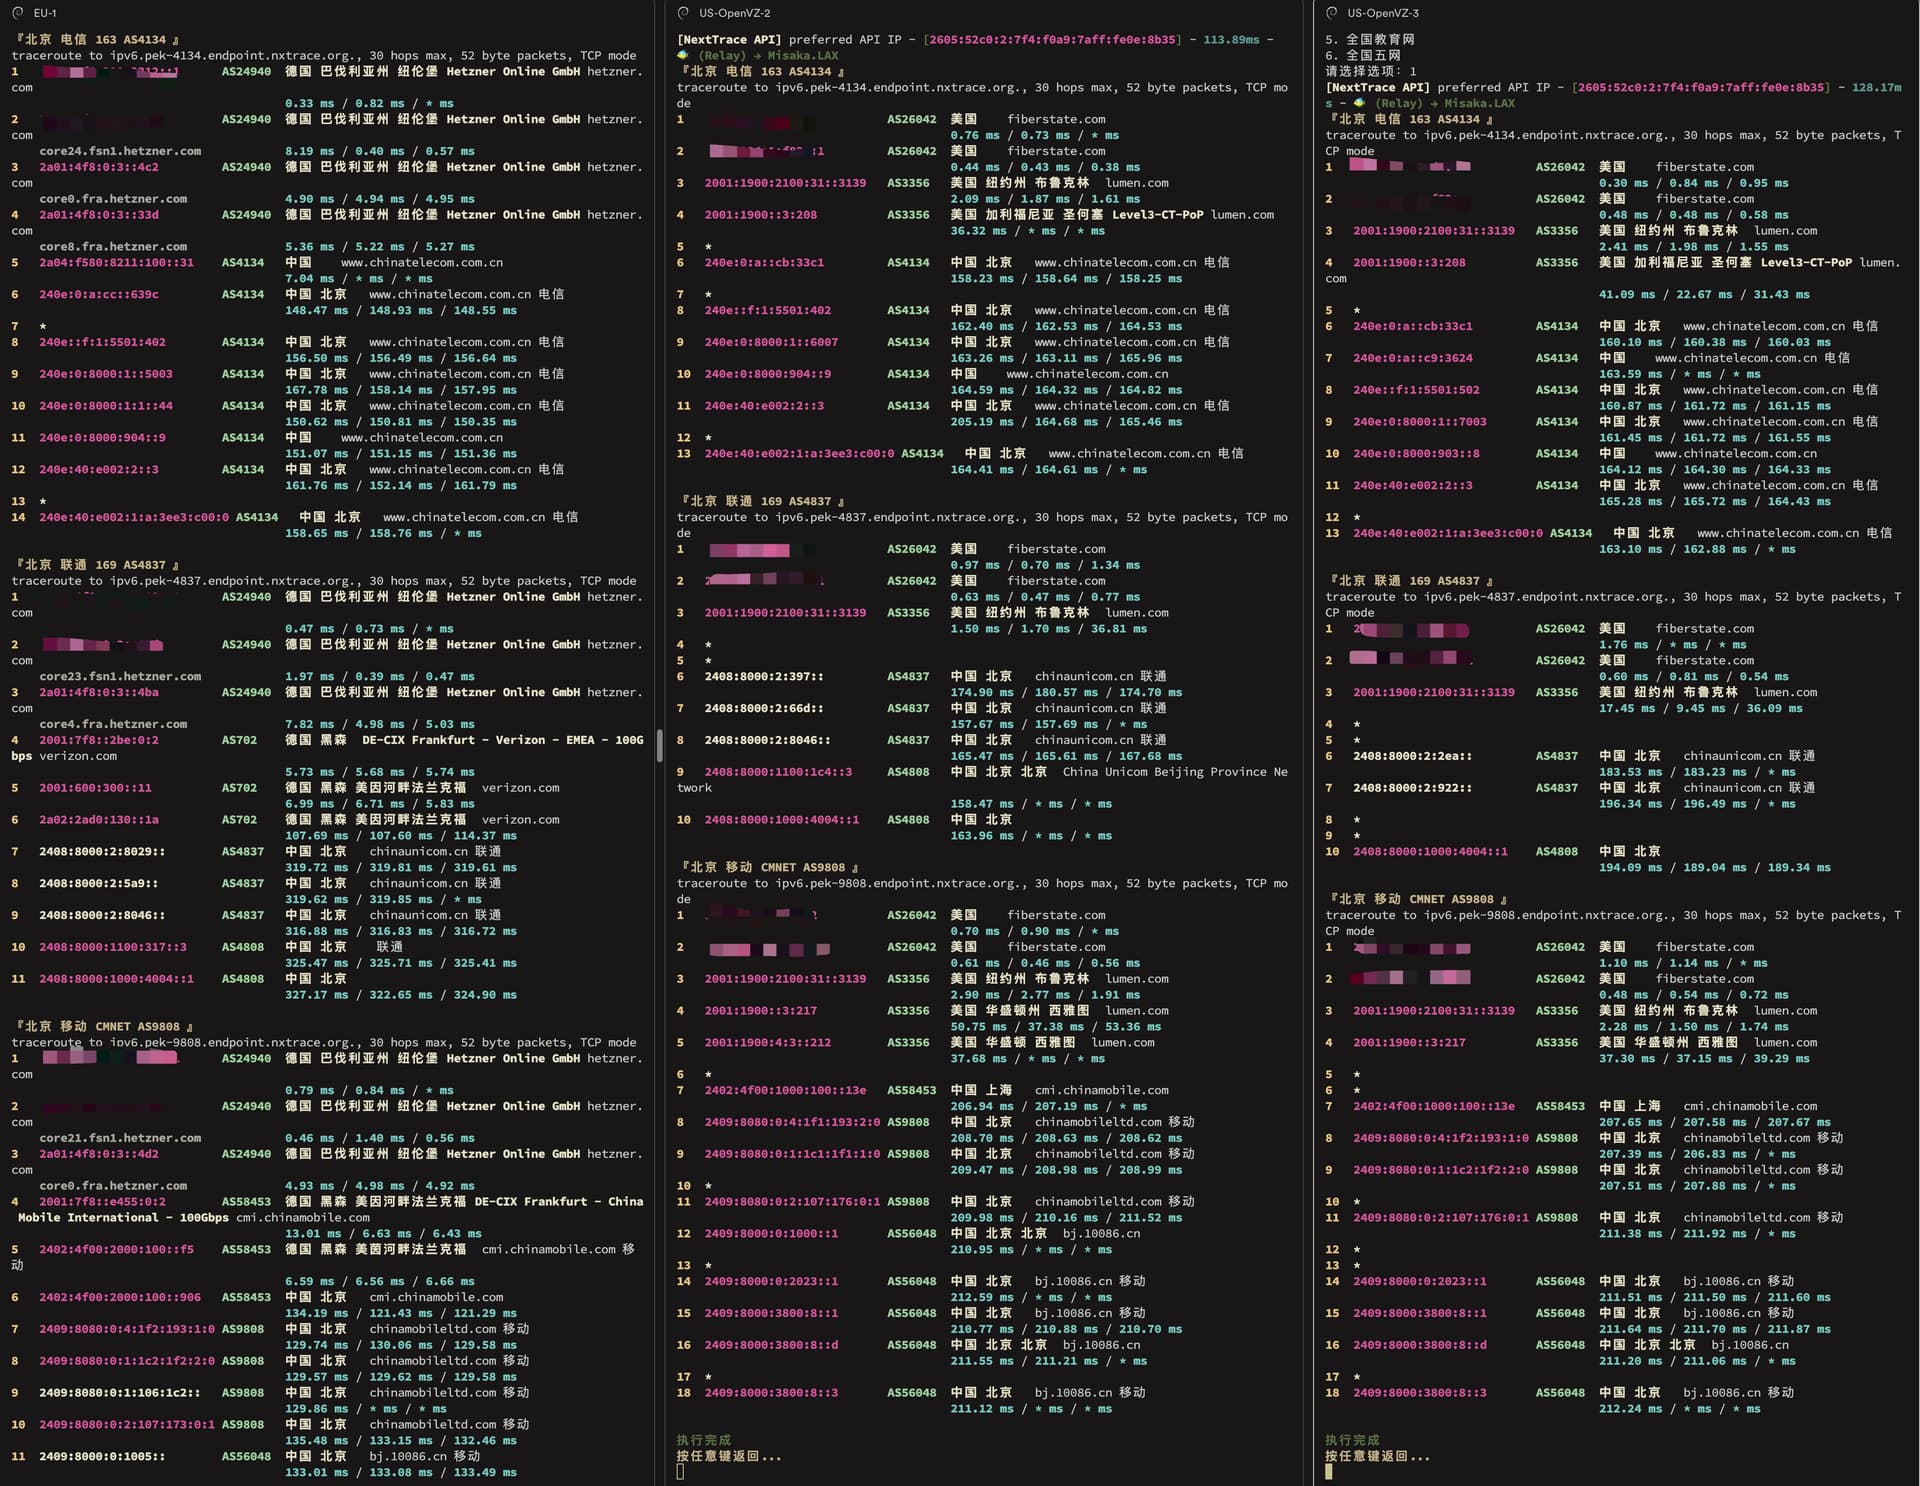Click IP 2409:8000:0:1000::1

tap(771, 1233)
